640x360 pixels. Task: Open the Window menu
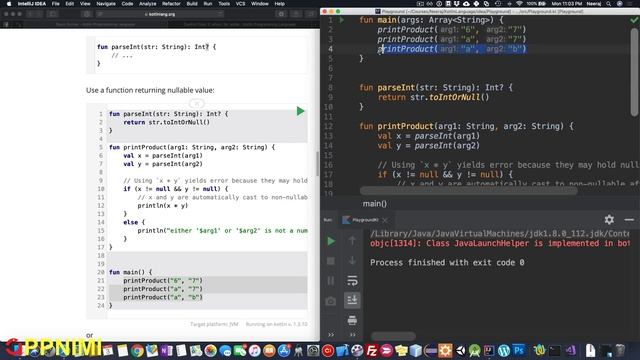(260, 4)
